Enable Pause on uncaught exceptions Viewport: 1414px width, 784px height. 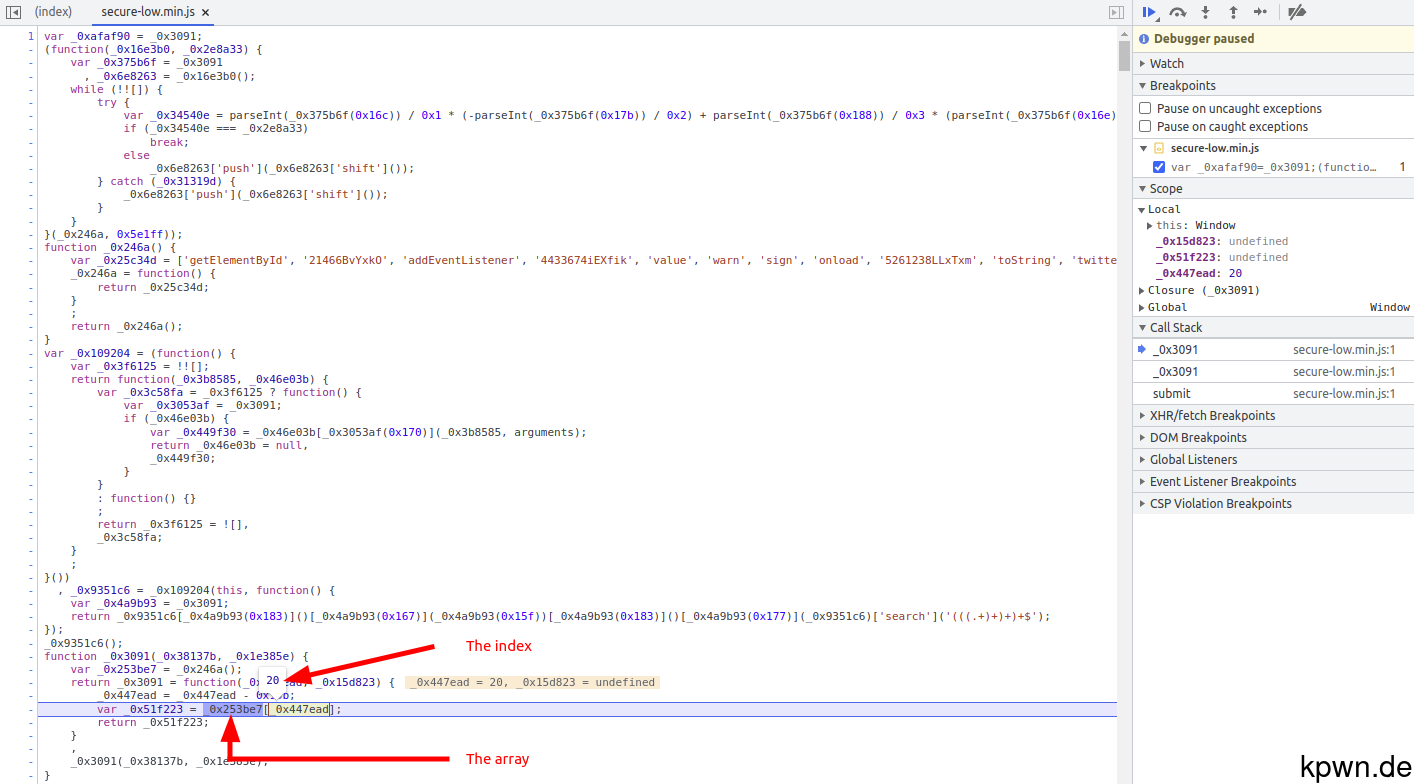coord(1144,108)
